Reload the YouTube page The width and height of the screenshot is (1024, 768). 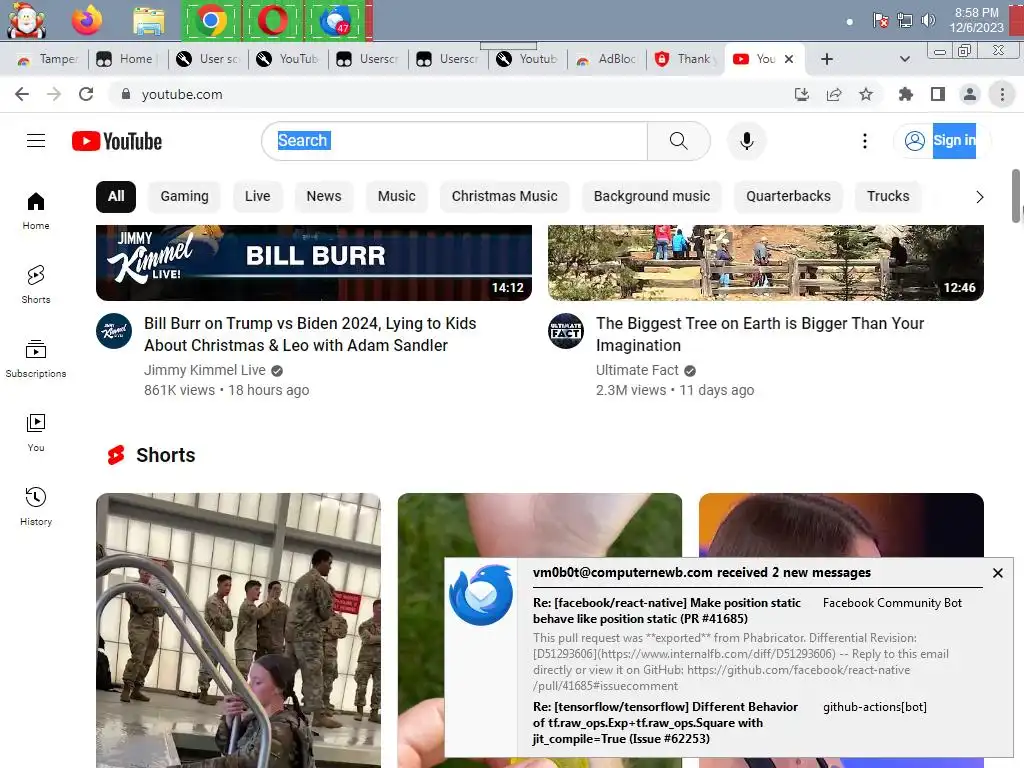pos(86,94)
